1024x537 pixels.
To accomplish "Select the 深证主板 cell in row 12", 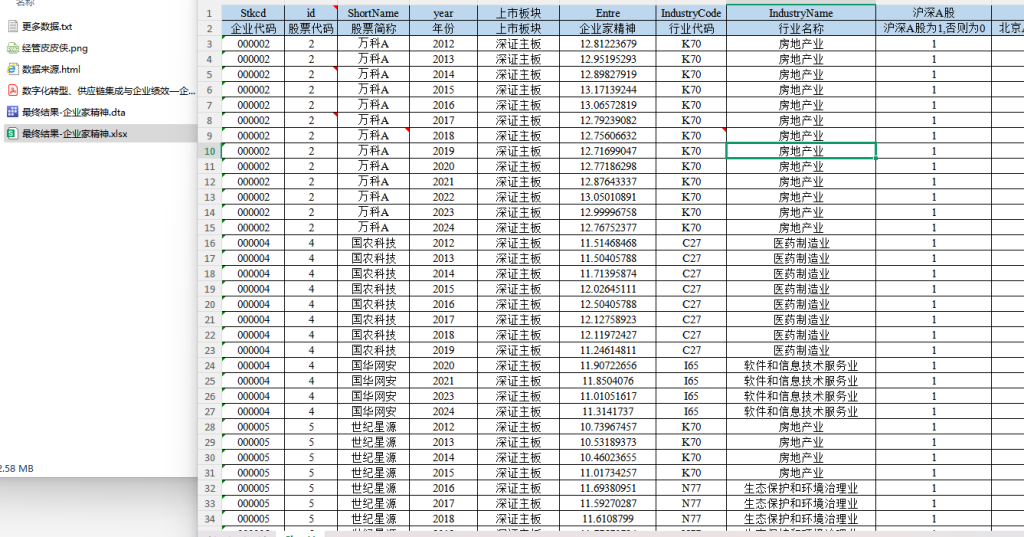I will 519,182.
